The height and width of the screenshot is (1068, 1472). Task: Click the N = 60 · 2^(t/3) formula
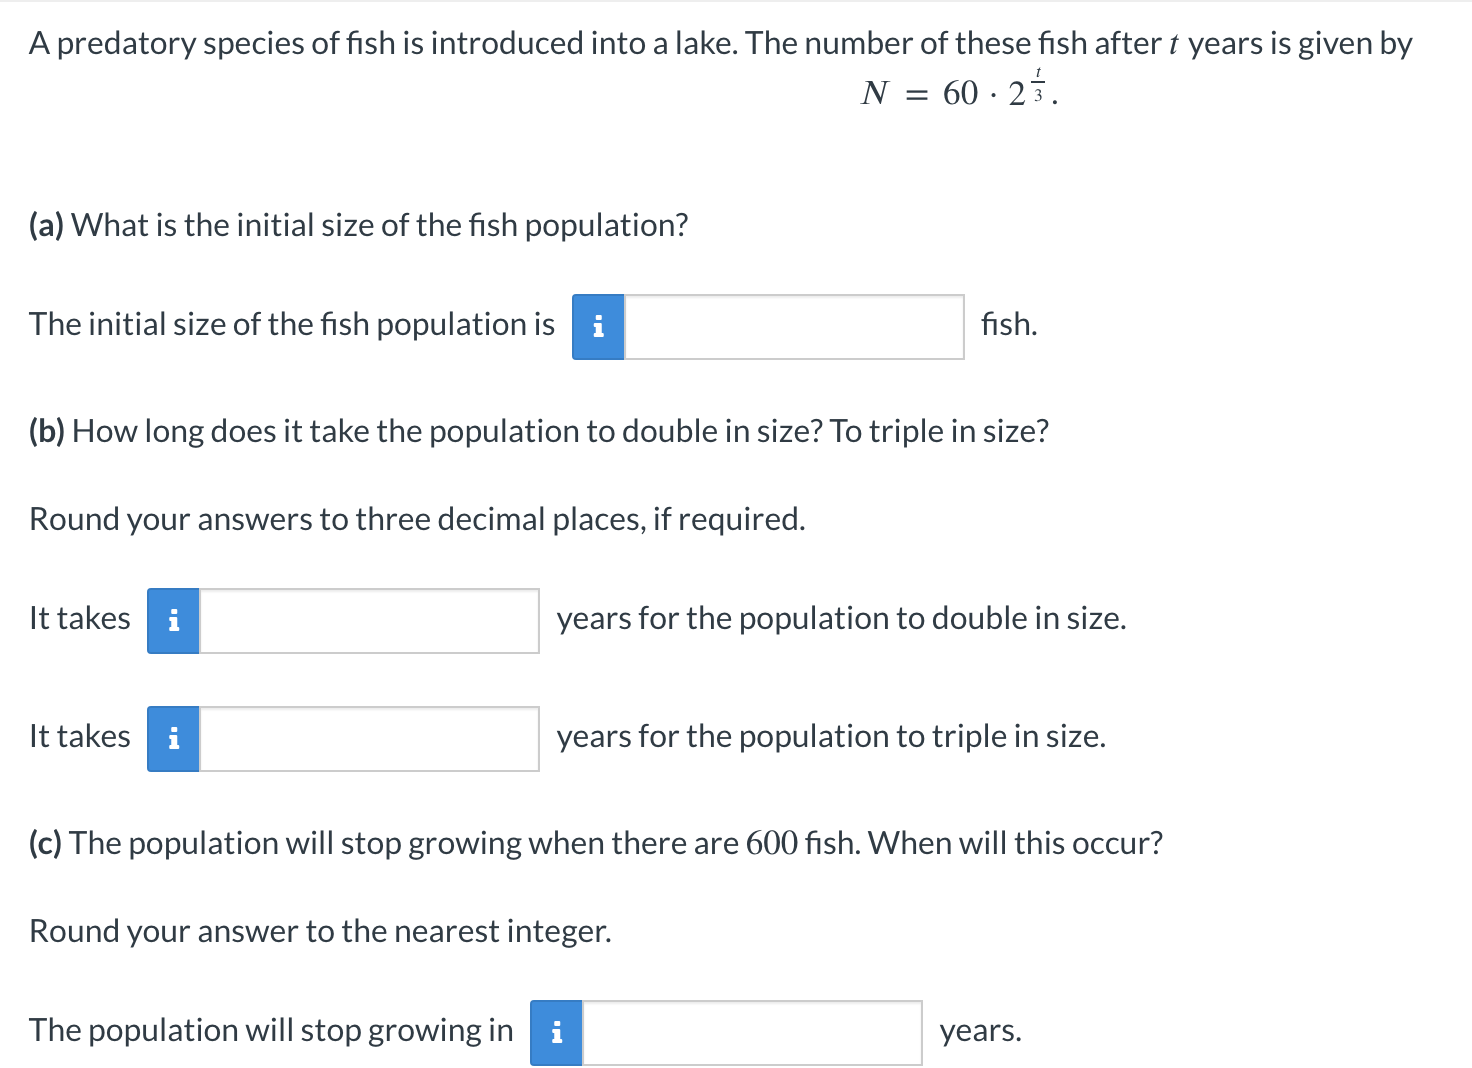(959, 92)
